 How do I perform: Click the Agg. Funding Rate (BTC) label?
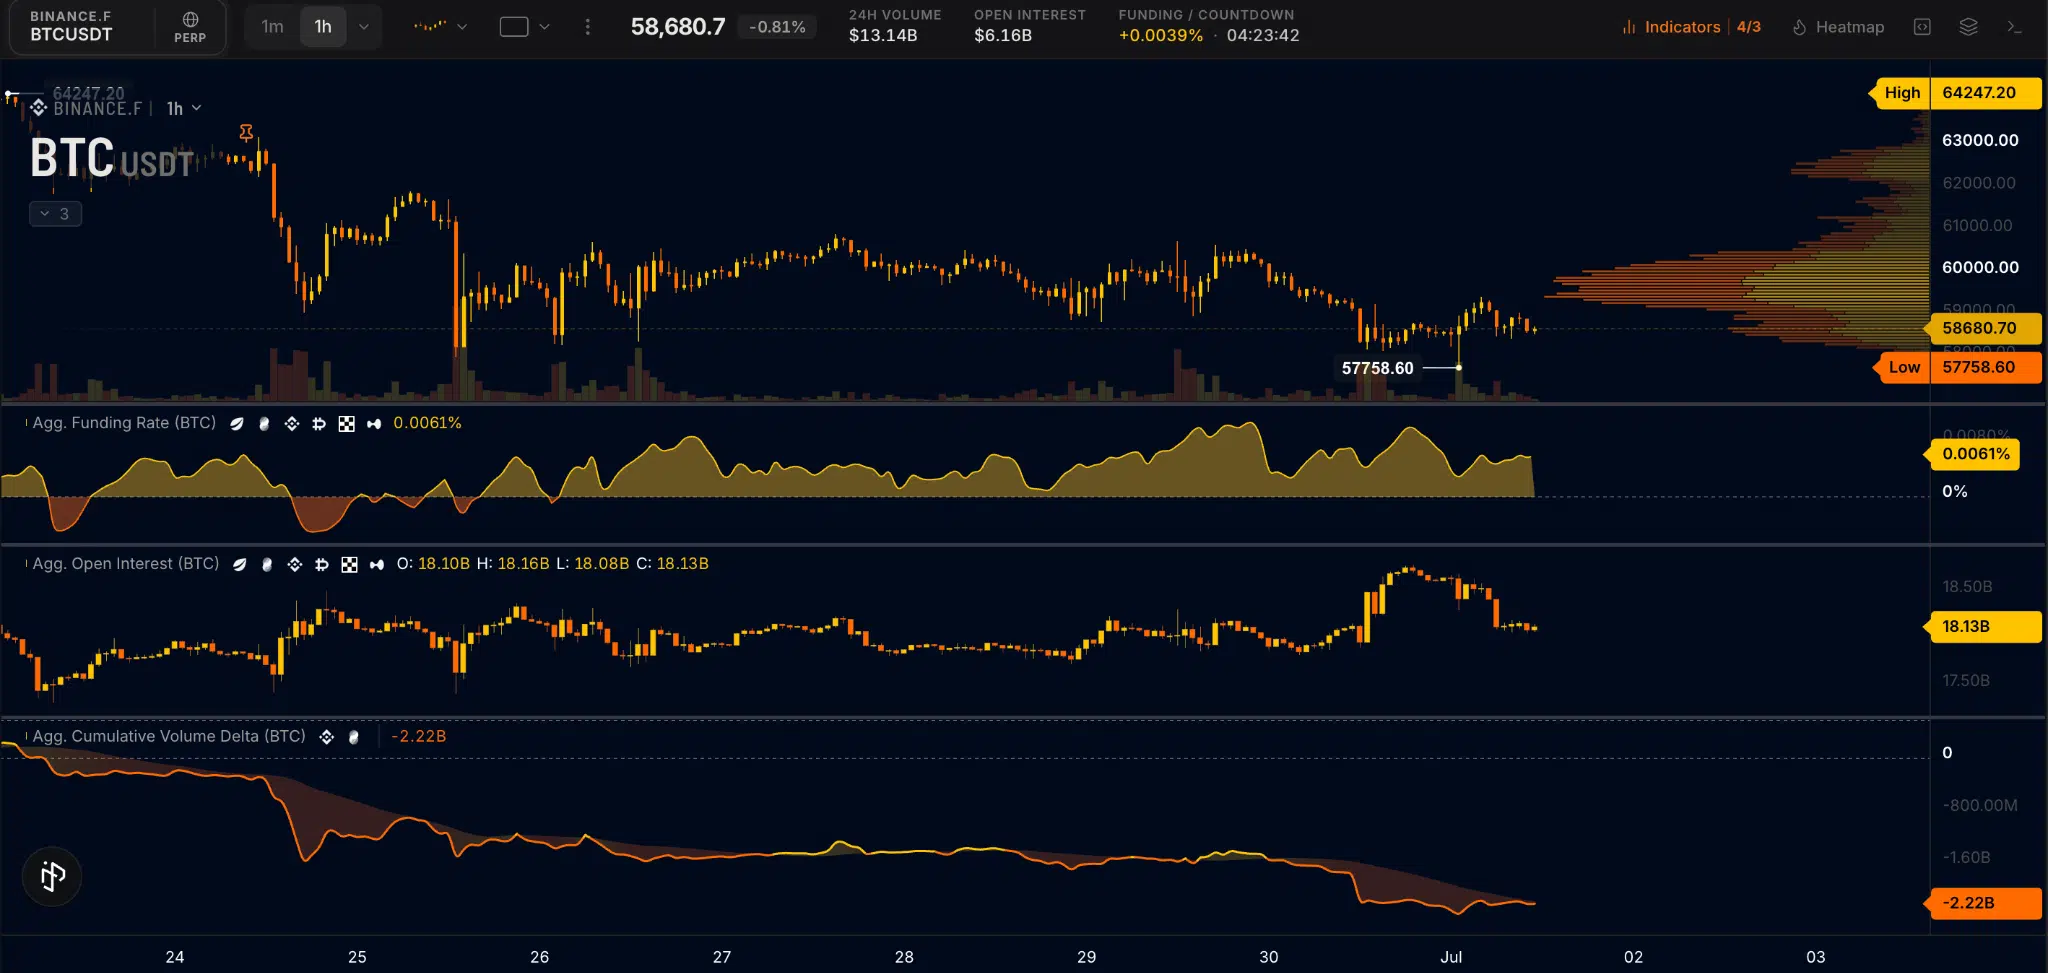pyautogui.click(x=124, y=423)
